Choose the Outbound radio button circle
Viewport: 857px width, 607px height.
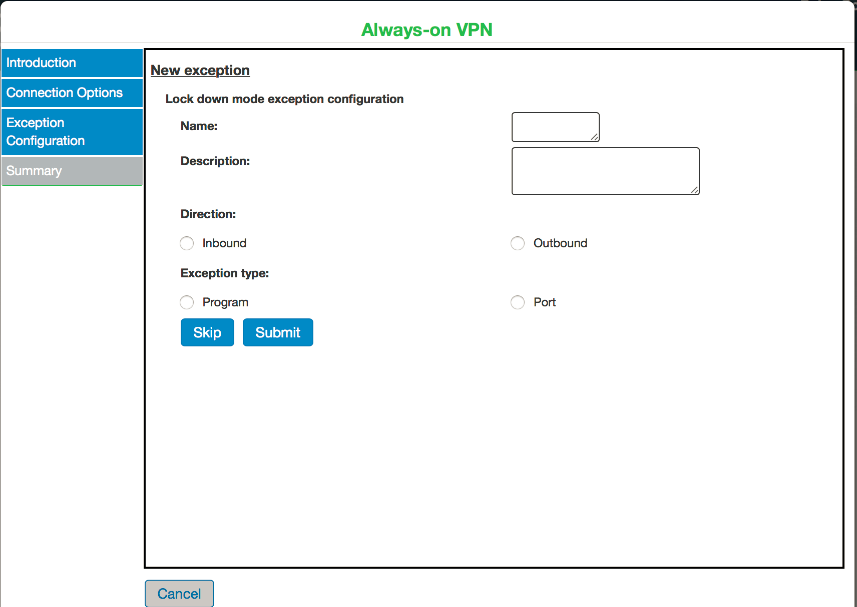click(517, 243)
